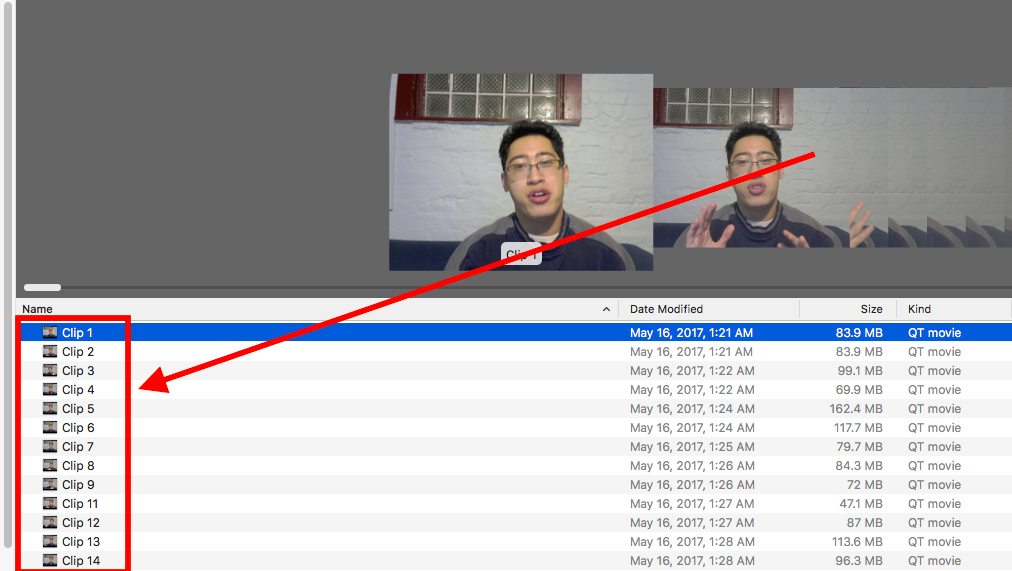The width and height of the screenshot is (1012, 571).
Task: Select the centered Clip 1 cover preview
Action: [521, 172]
